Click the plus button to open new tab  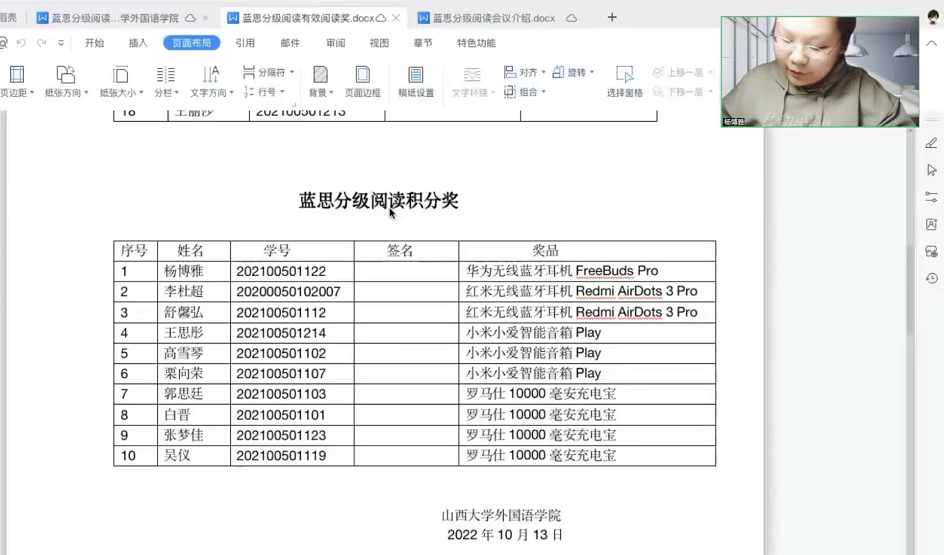pos(612,17)
